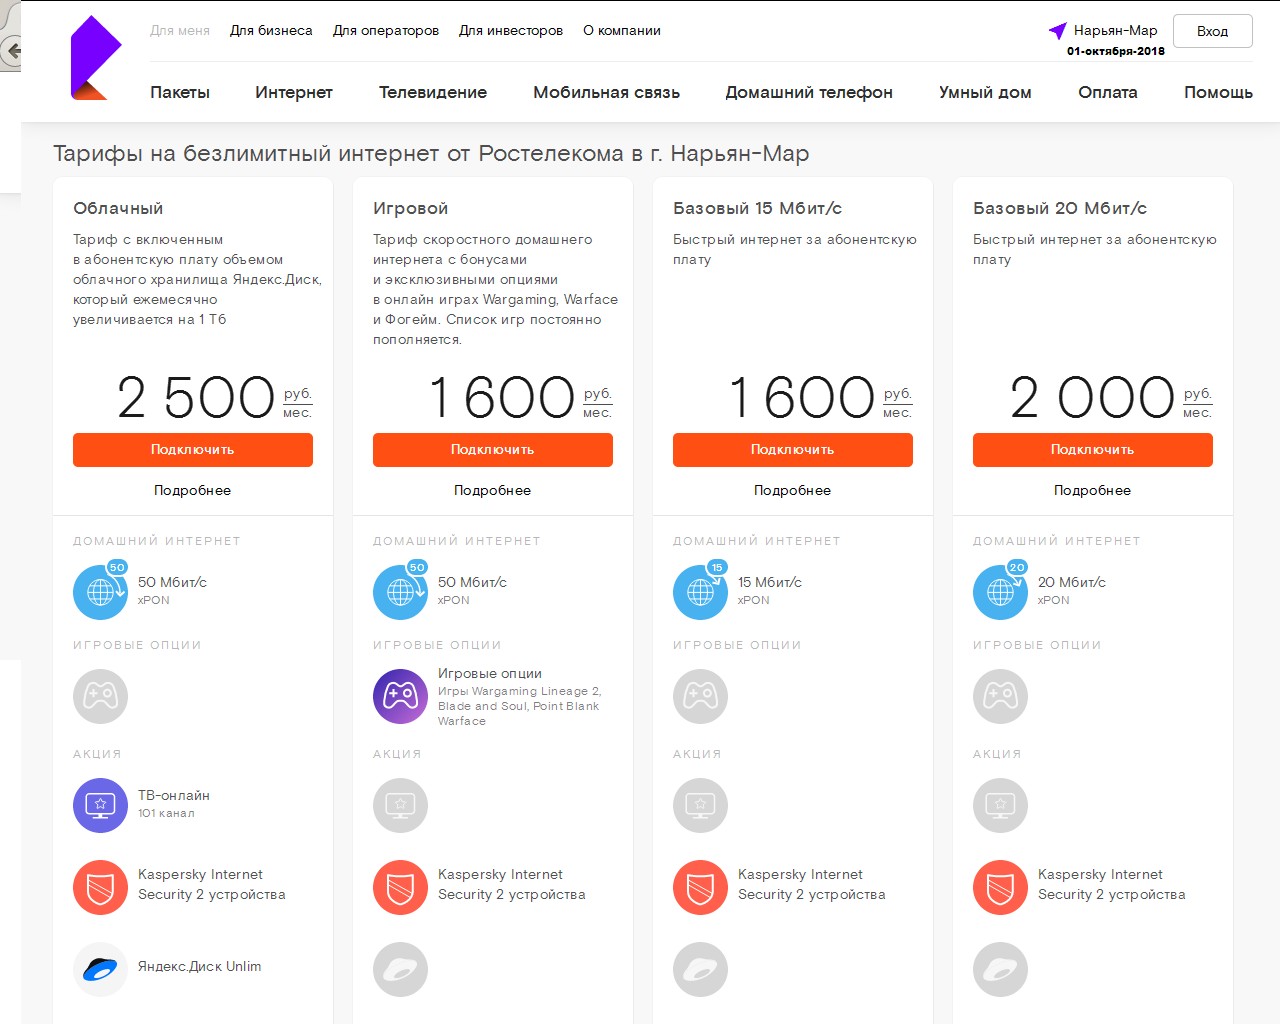Click the Kaspersky shield icon in Облачный card
Screen dimensions: 1280x1024
[x=100, y=887]
